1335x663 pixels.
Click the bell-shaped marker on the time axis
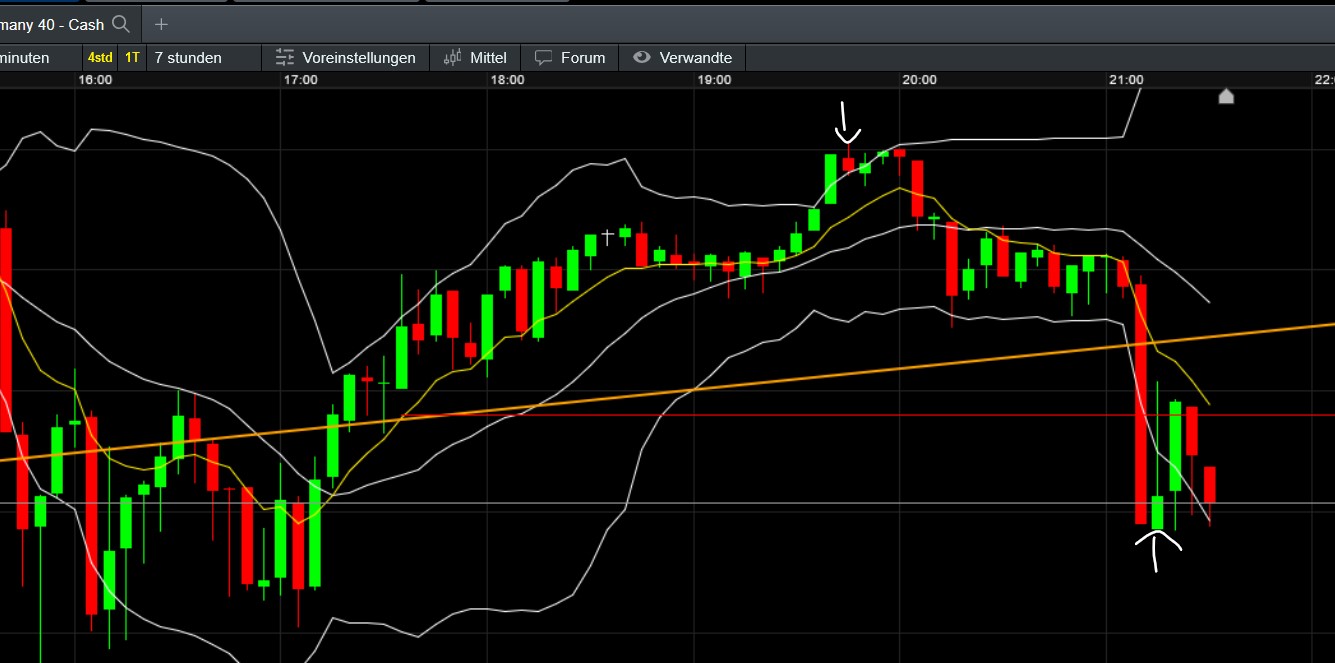click(x=1226, y=96)
